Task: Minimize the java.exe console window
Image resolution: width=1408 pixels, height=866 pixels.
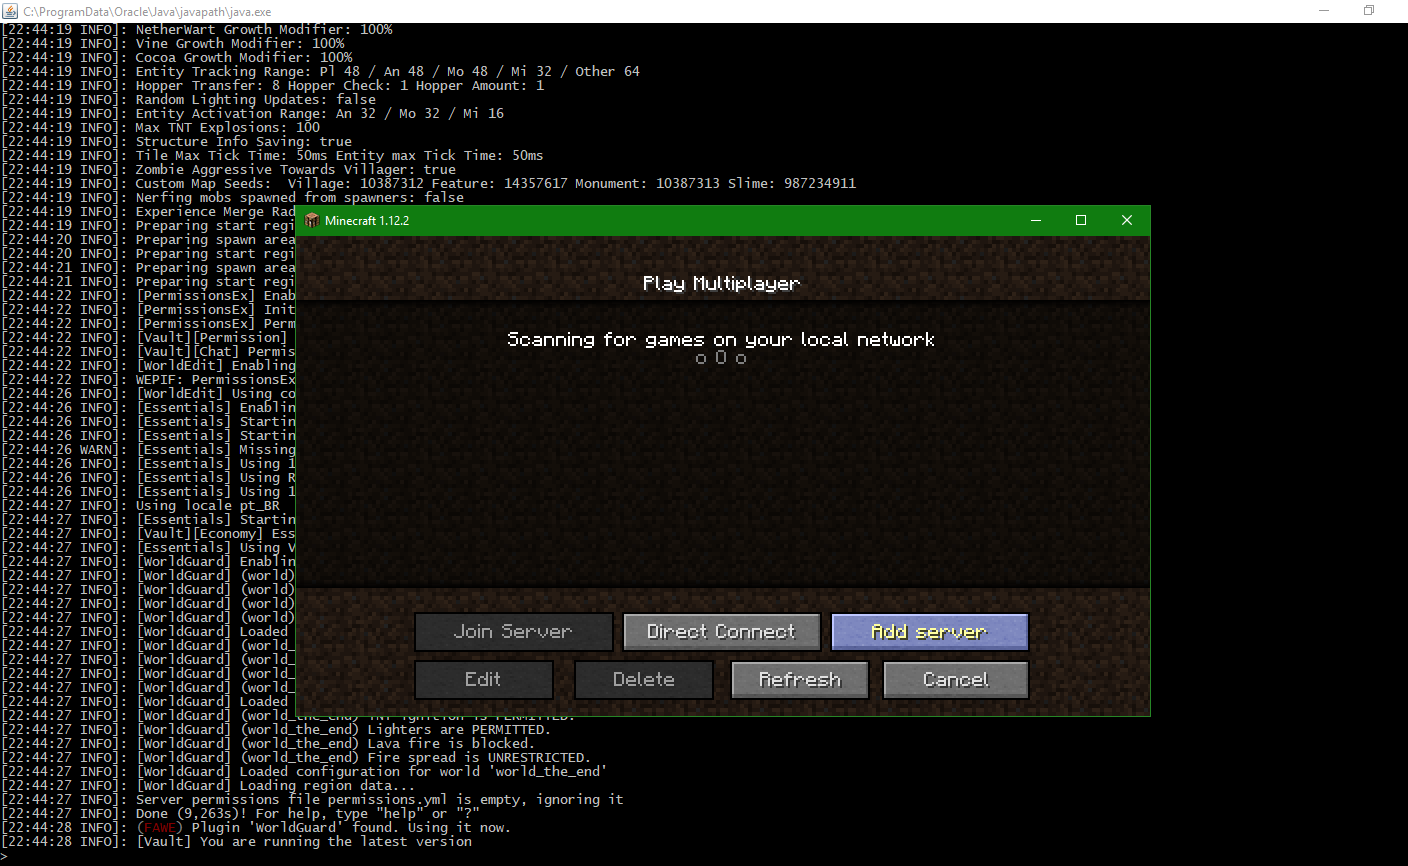Action: coord(1324,11)
